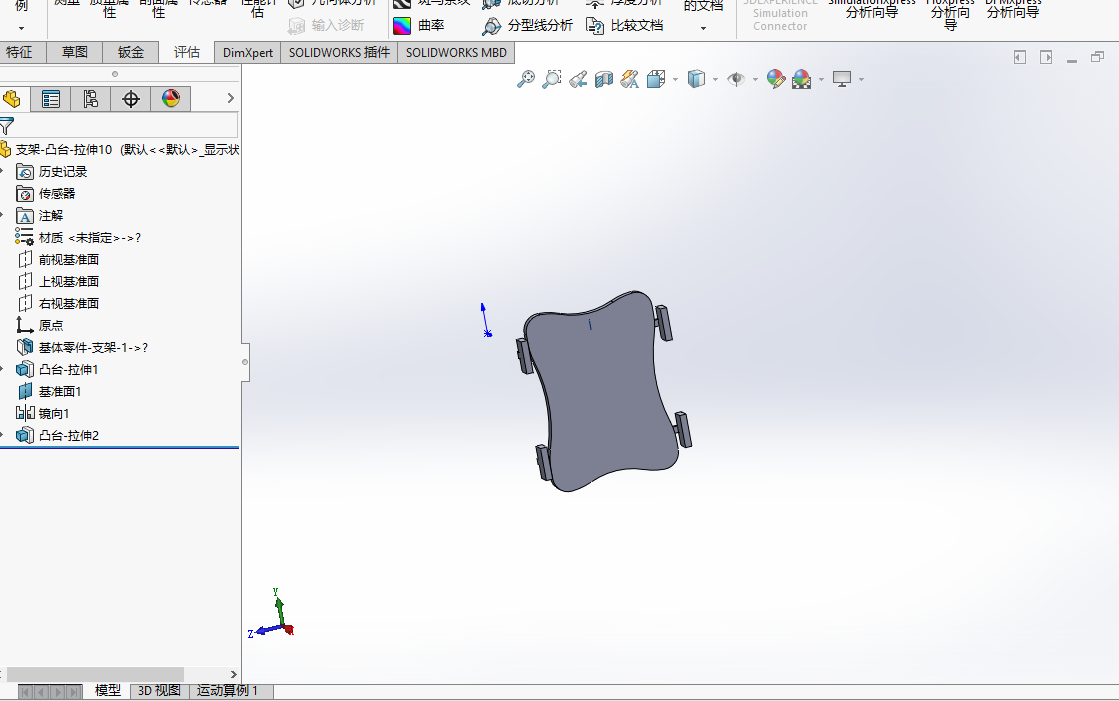The image size is (1119, 701).
Task: Click the 分型线分析 button
Action: tap(528, 25)
